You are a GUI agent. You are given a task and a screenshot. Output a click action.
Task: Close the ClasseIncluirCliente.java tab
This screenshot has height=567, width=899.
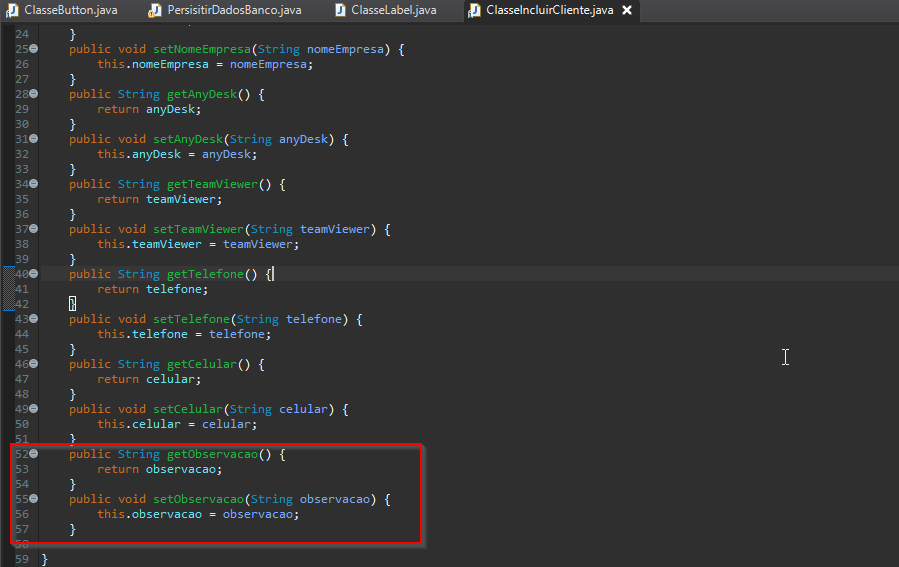click(627, 10)
